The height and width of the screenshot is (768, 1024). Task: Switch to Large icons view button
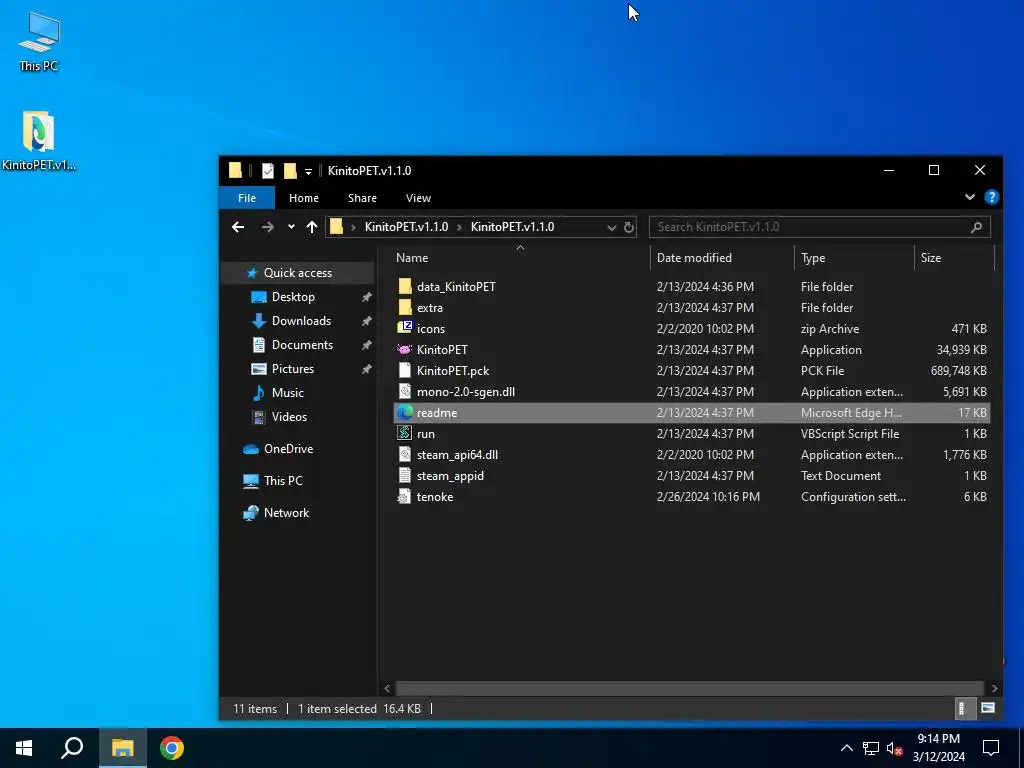point(987,709)
